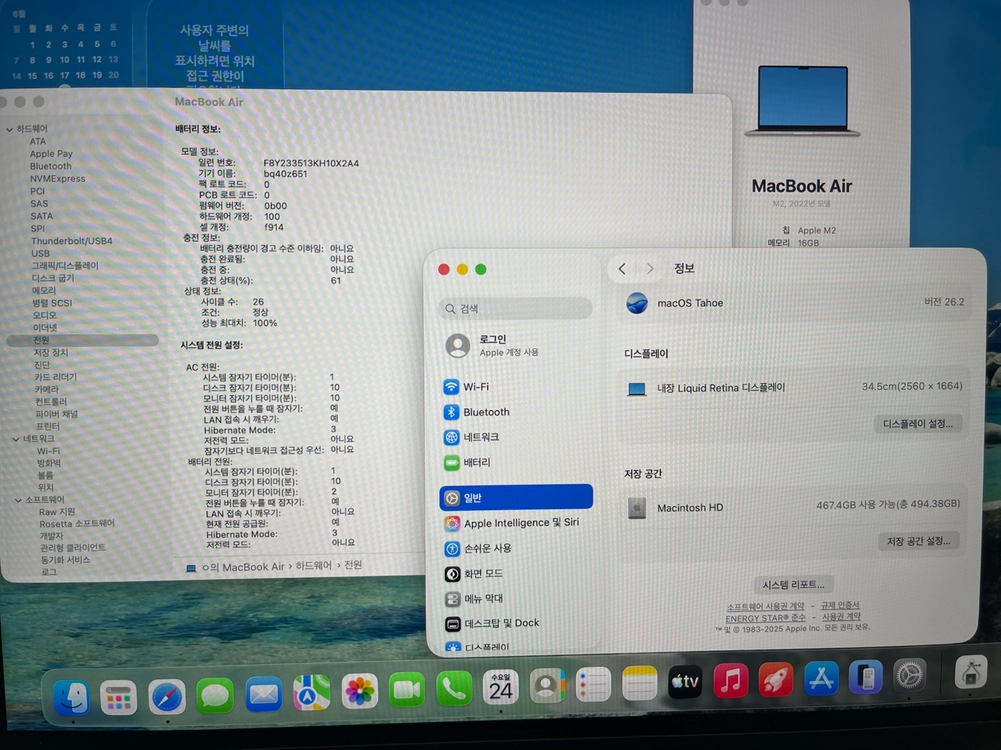Click the macOS Tahoe version row
1001x750 pixels.
pyautogui.click(x=795, y=303)
